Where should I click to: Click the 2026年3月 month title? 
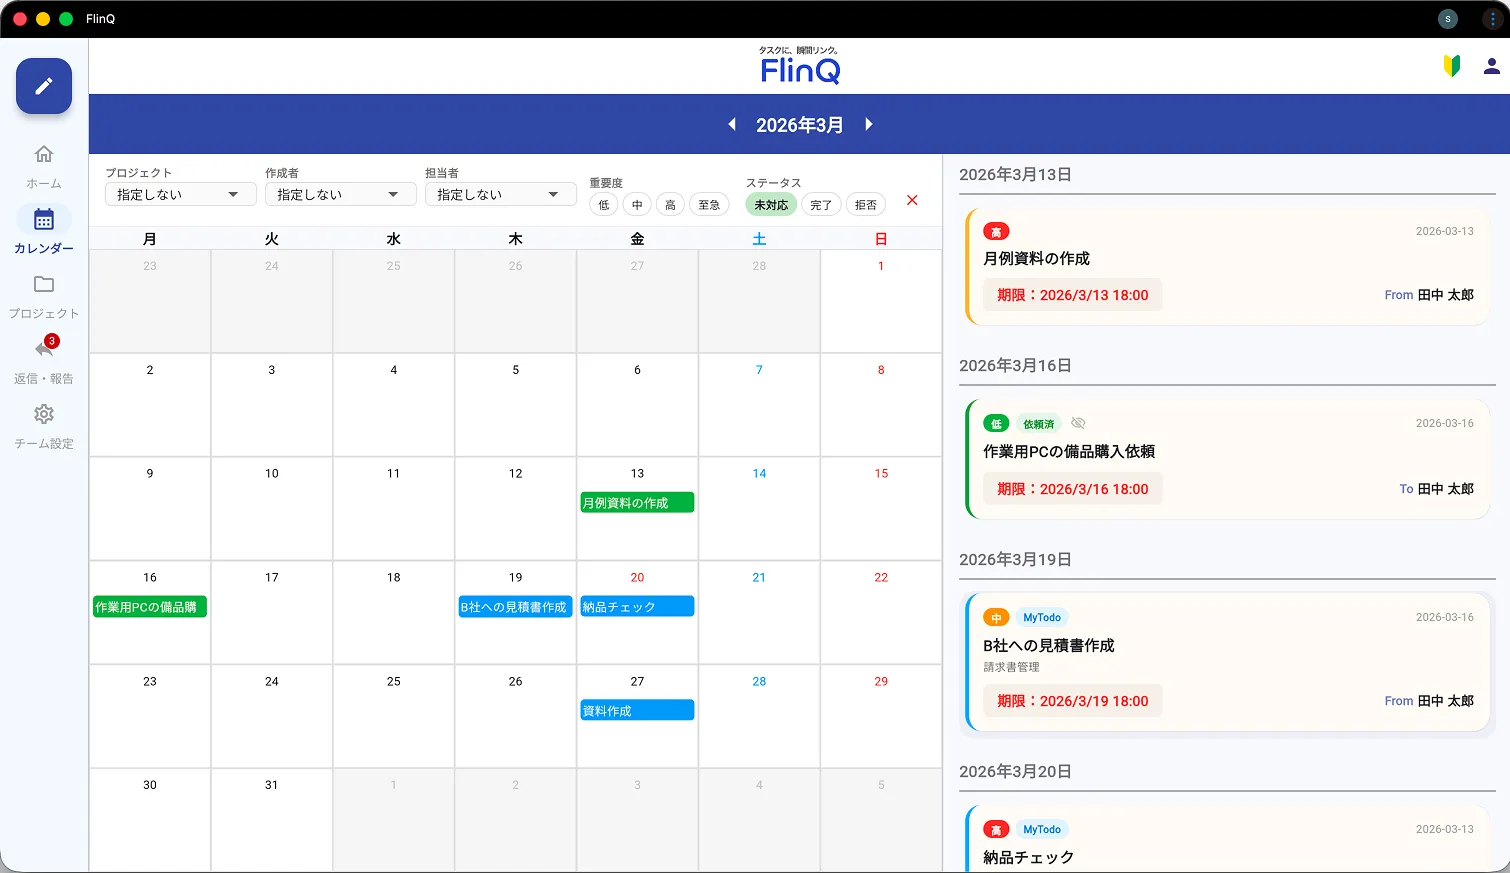click(799, 125)
